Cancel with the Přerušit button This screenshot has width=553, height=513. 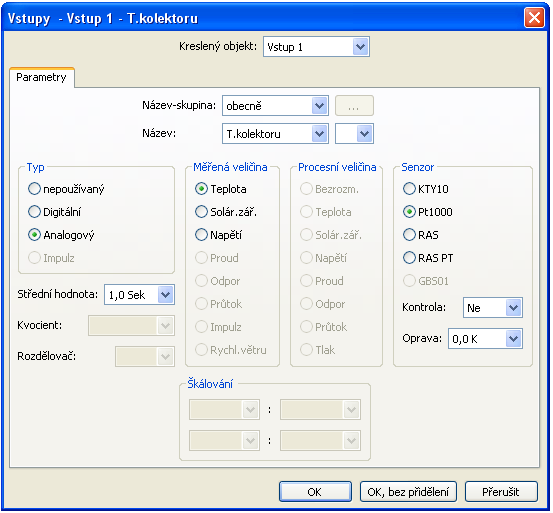pyautogui.click(x=501, y=492)
